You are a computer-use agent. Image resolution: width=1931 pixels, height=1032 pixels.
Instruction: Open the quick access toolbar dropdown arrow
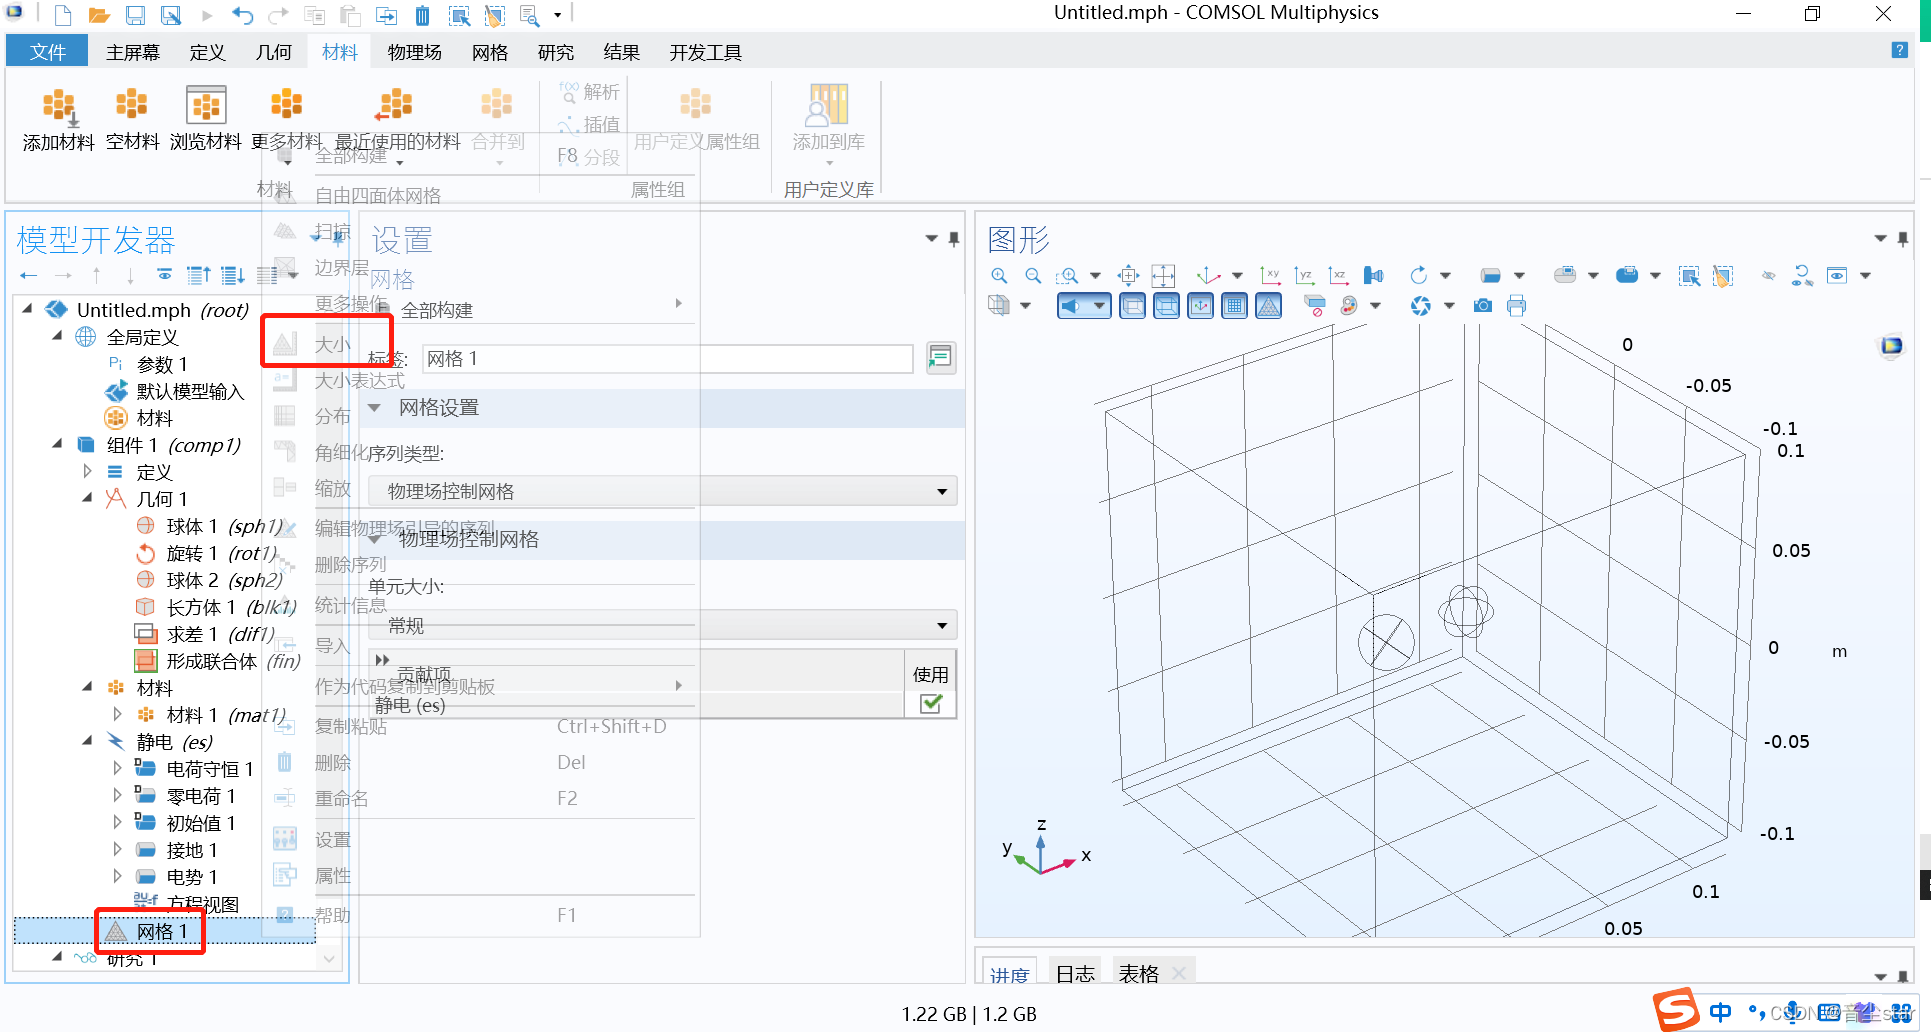(x=558, y=15)
